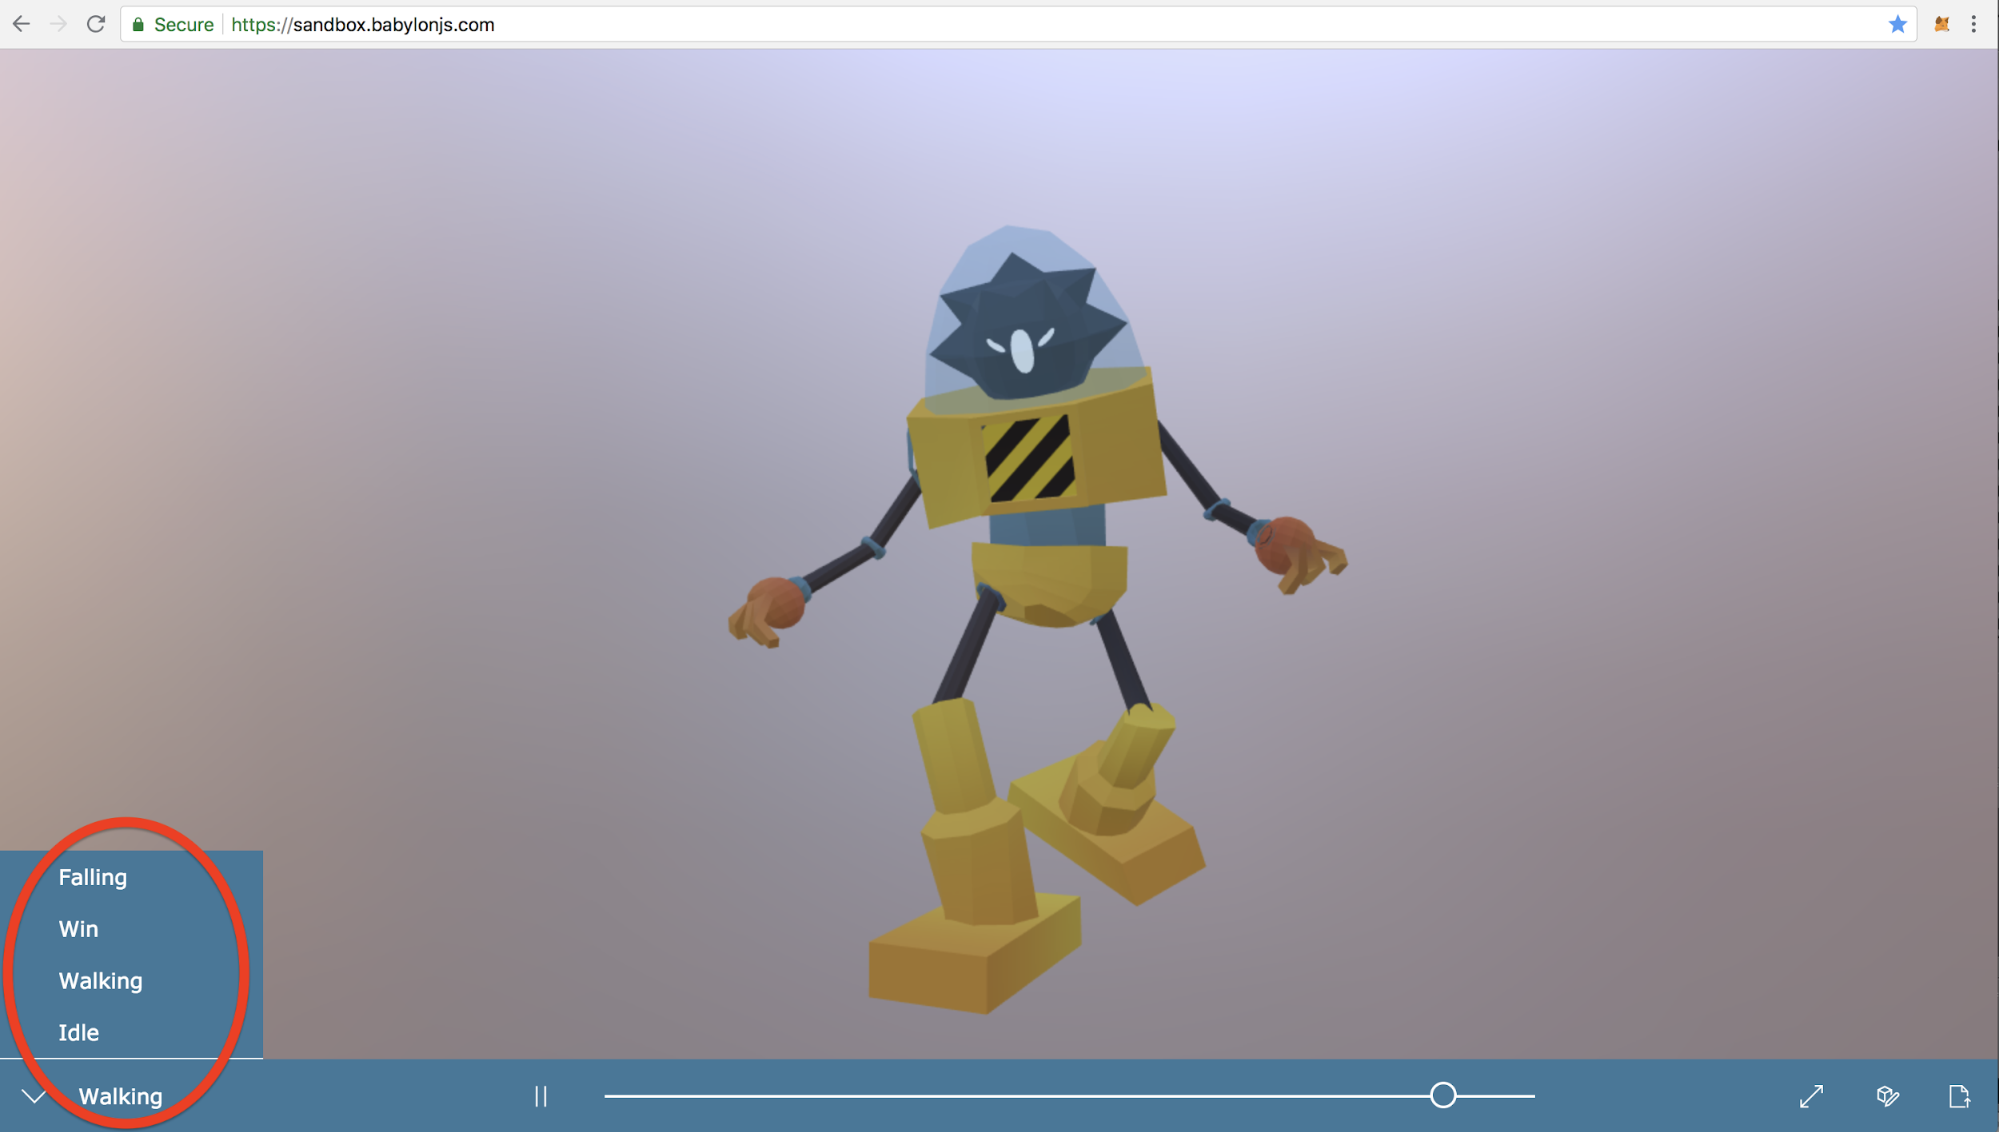Select the Falling animation
This screenshot has height=1133, width=1999.
tap(93, 877)
